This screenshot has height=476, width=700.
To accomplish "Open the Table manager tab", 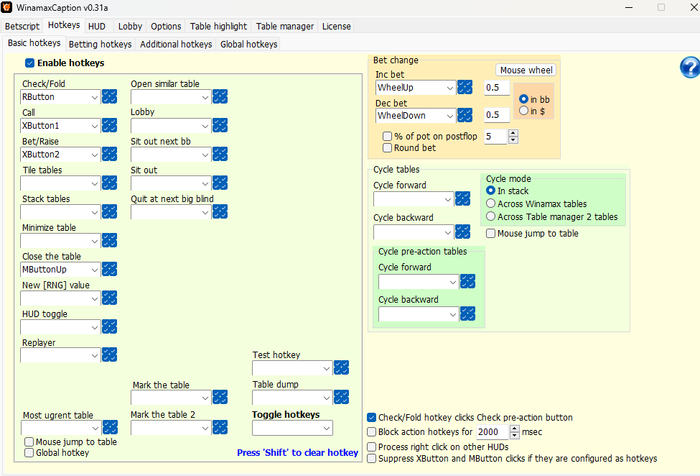I will coord(285,26).
